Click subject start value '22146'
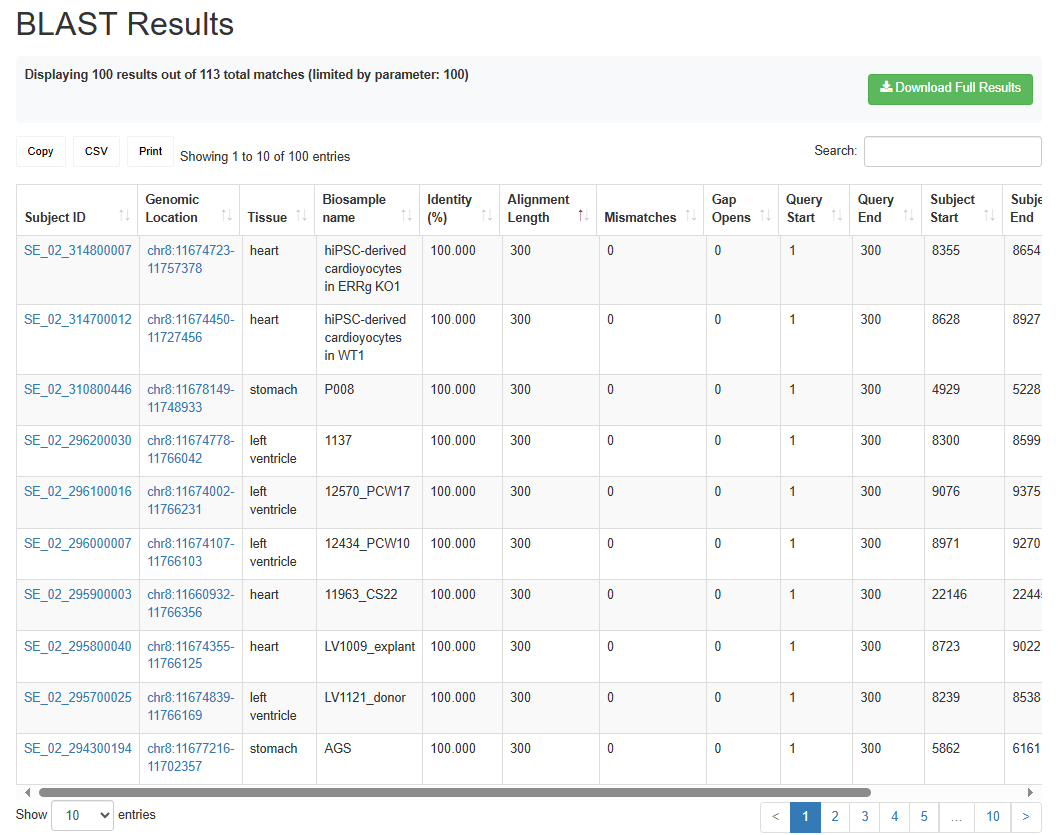 (949, 594)
